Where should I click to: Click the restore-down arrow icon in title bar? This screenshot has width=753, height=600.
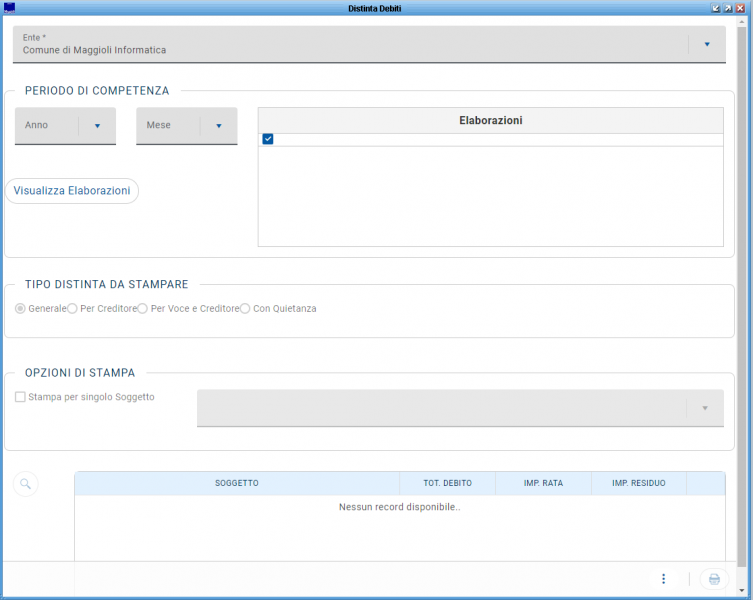pyautogui.click(x=716, y=7)
